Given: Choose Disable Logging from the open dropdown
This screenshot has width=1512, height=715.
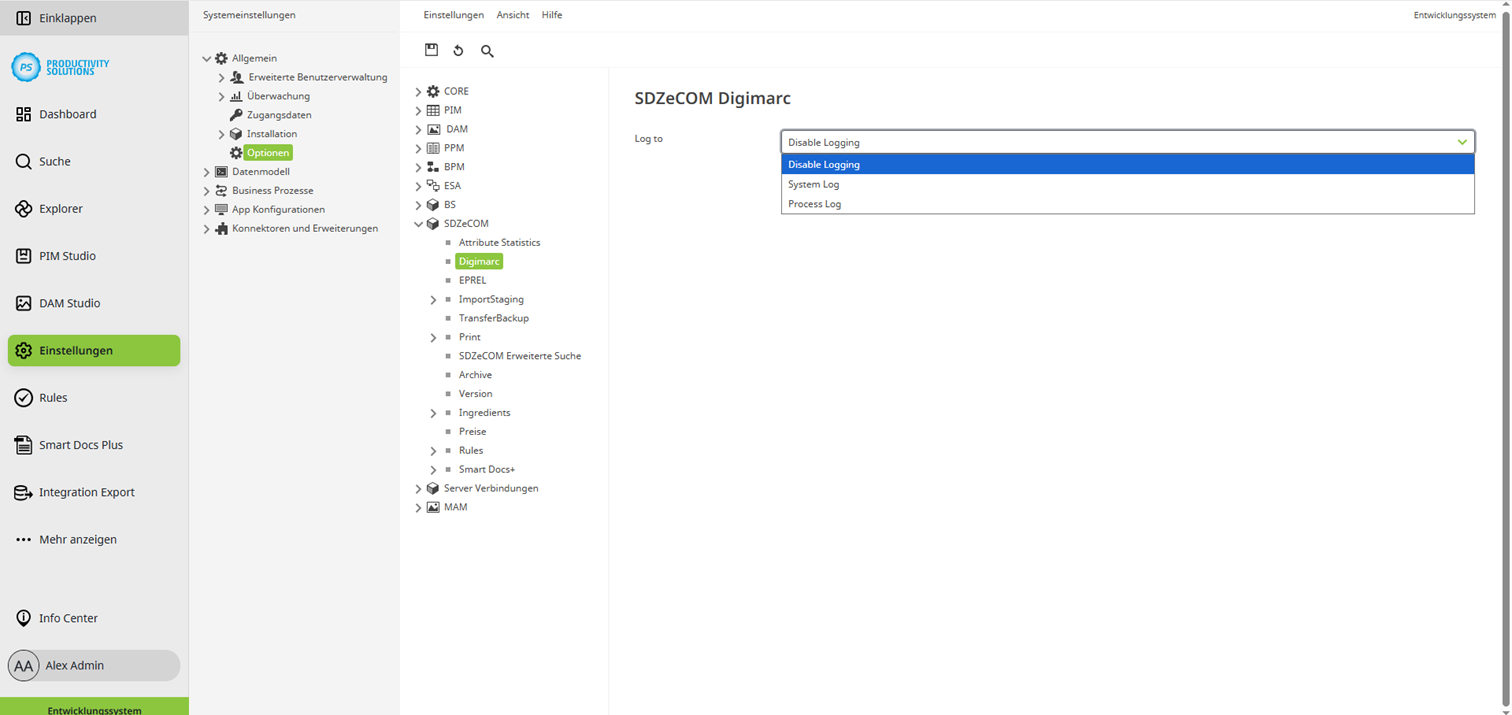Looking at the screenshot, I should [x=824, y=164].
